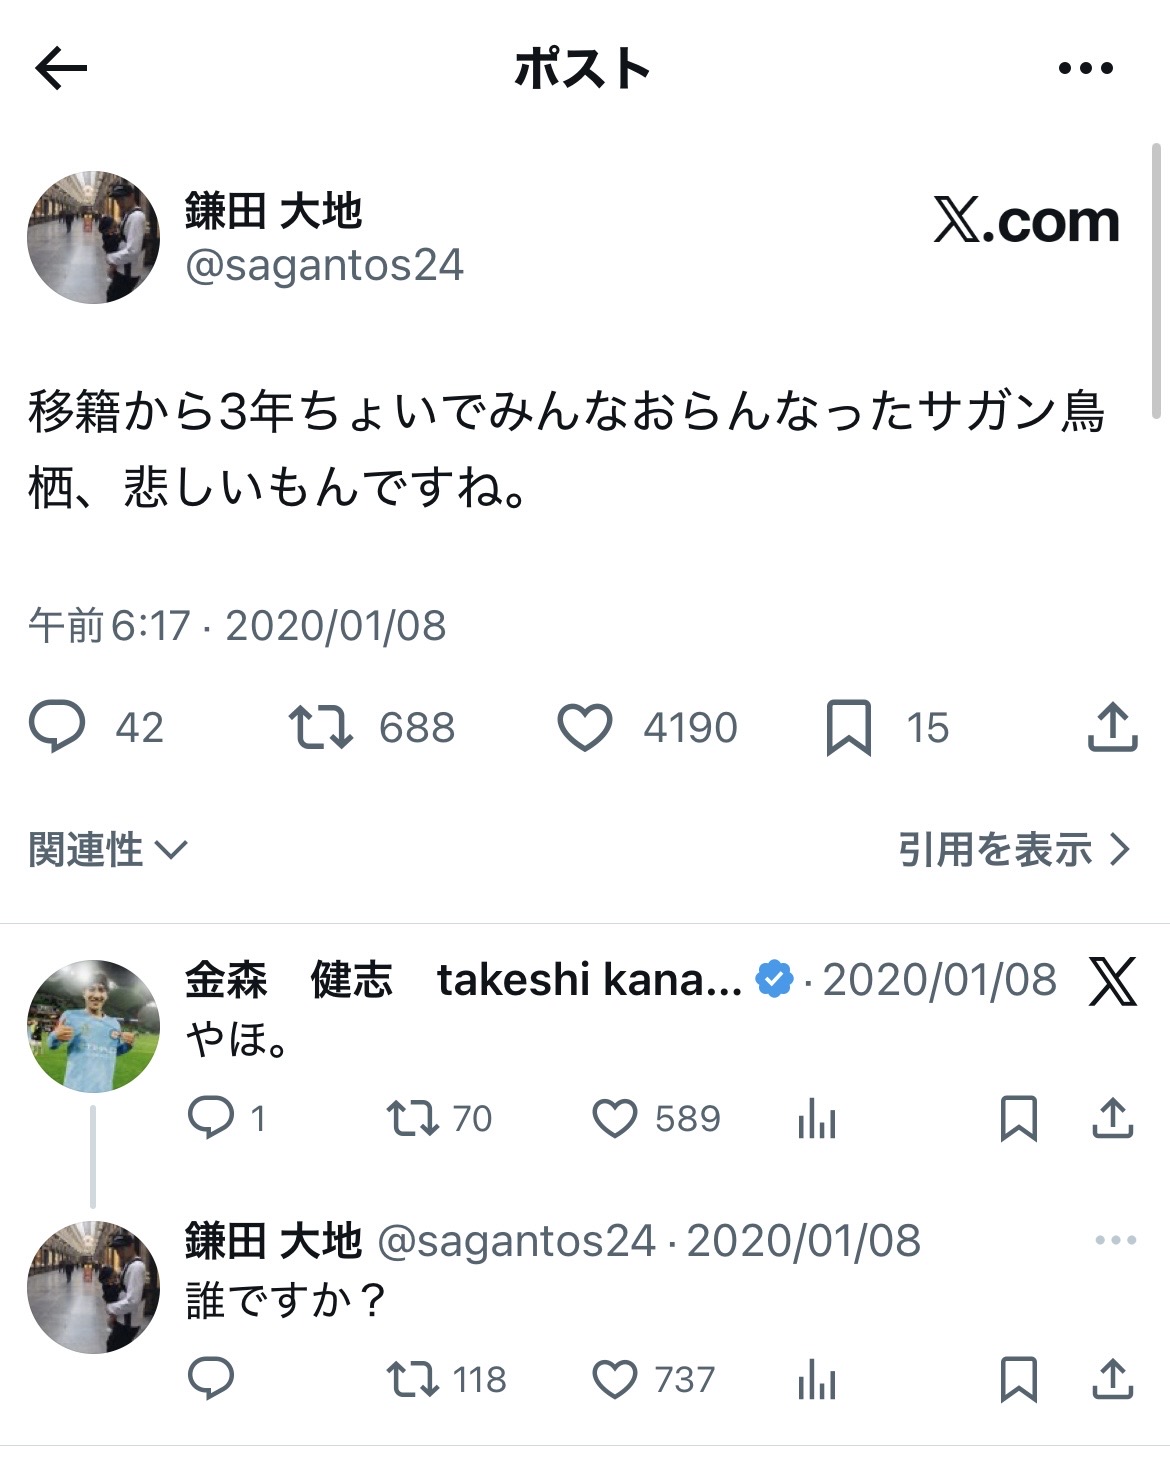Repost the main post with 688 reposts
Image resolution: width=1170 pixels, height=1482 pixels.
coord(320,727)
